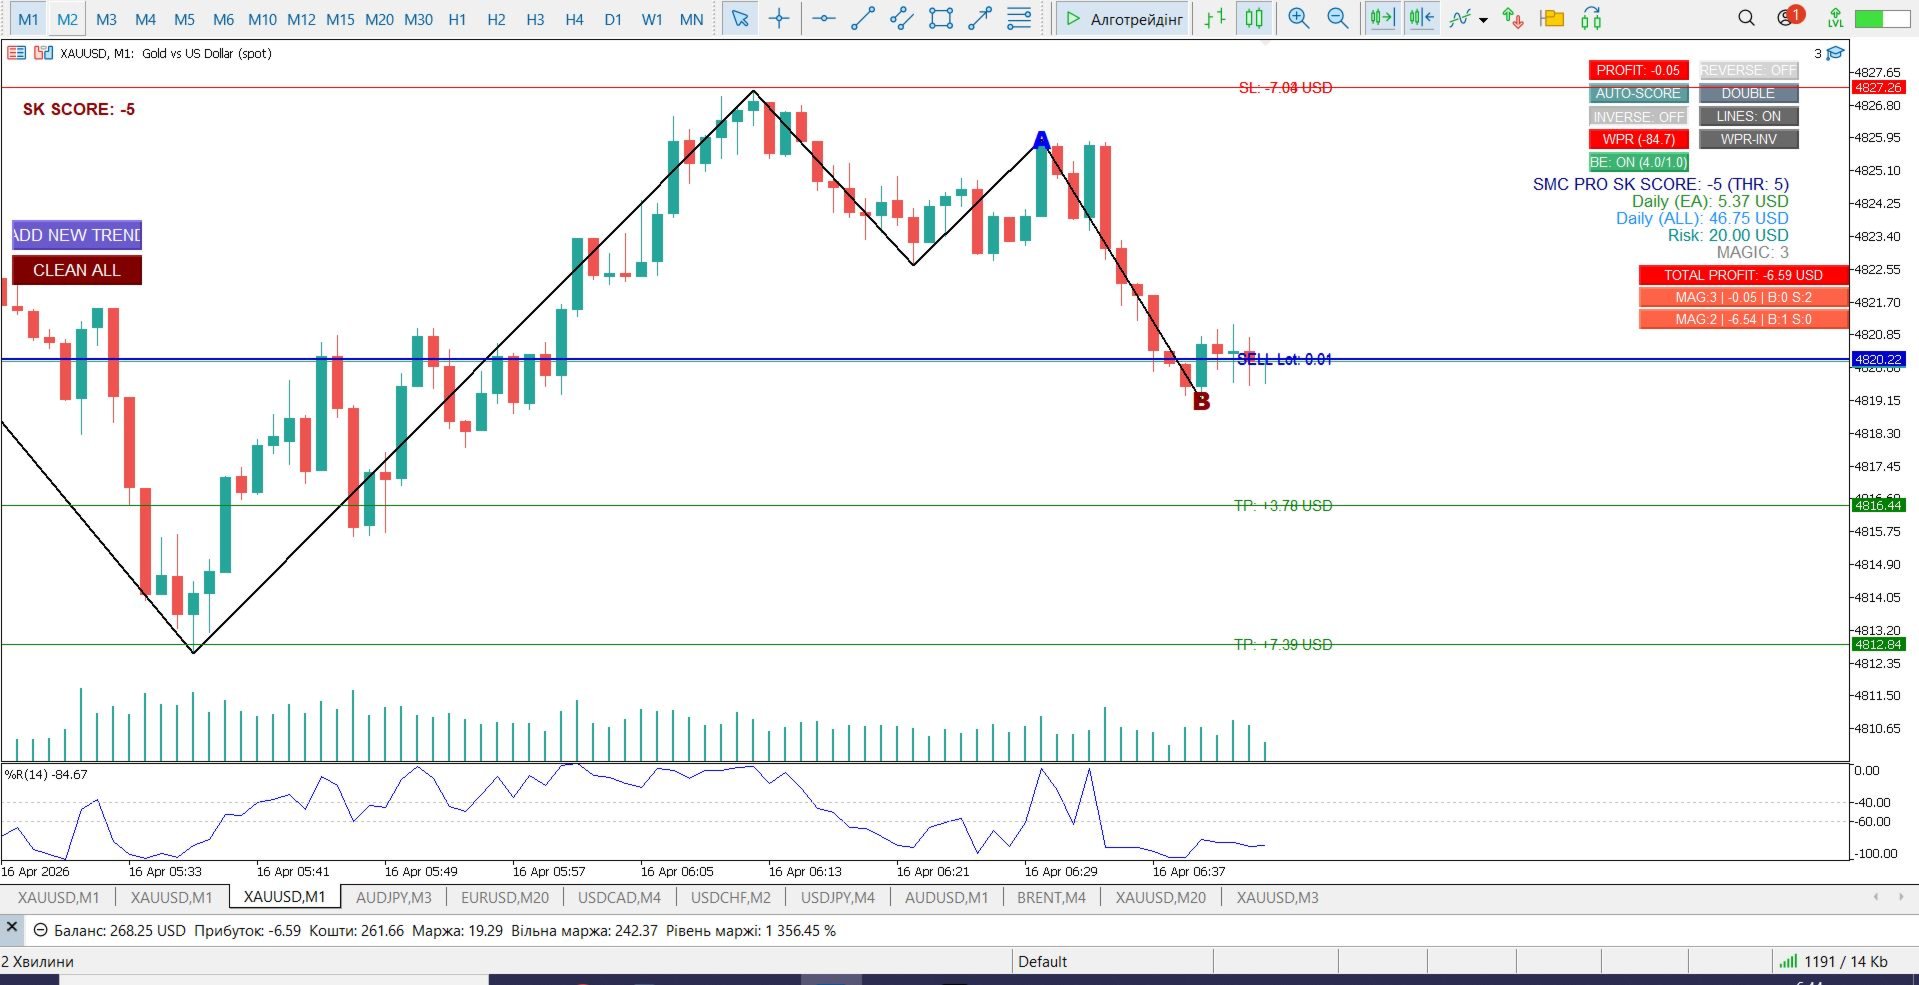Image resolution: width=1919 pixels, height=985 pixels.
Task: Click the CLEAN ALL button
Action: [x=77, y=270]
